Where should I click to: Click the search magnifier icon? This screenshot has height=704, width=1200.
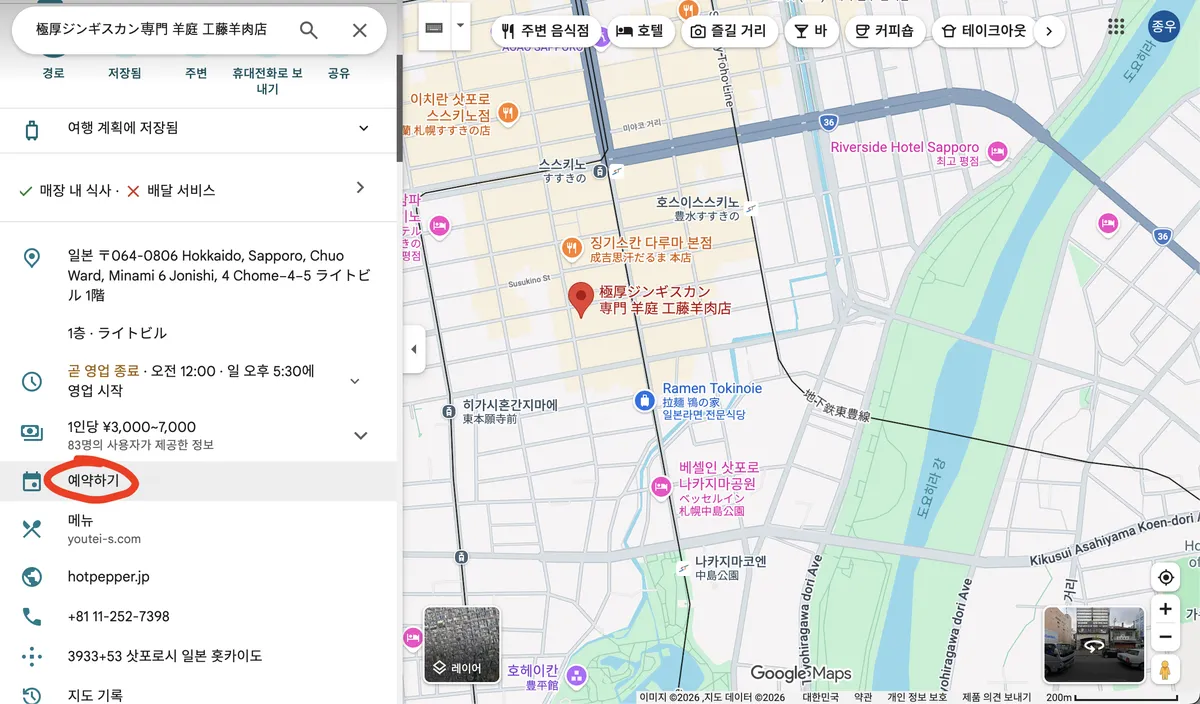(x=309, y=30)
